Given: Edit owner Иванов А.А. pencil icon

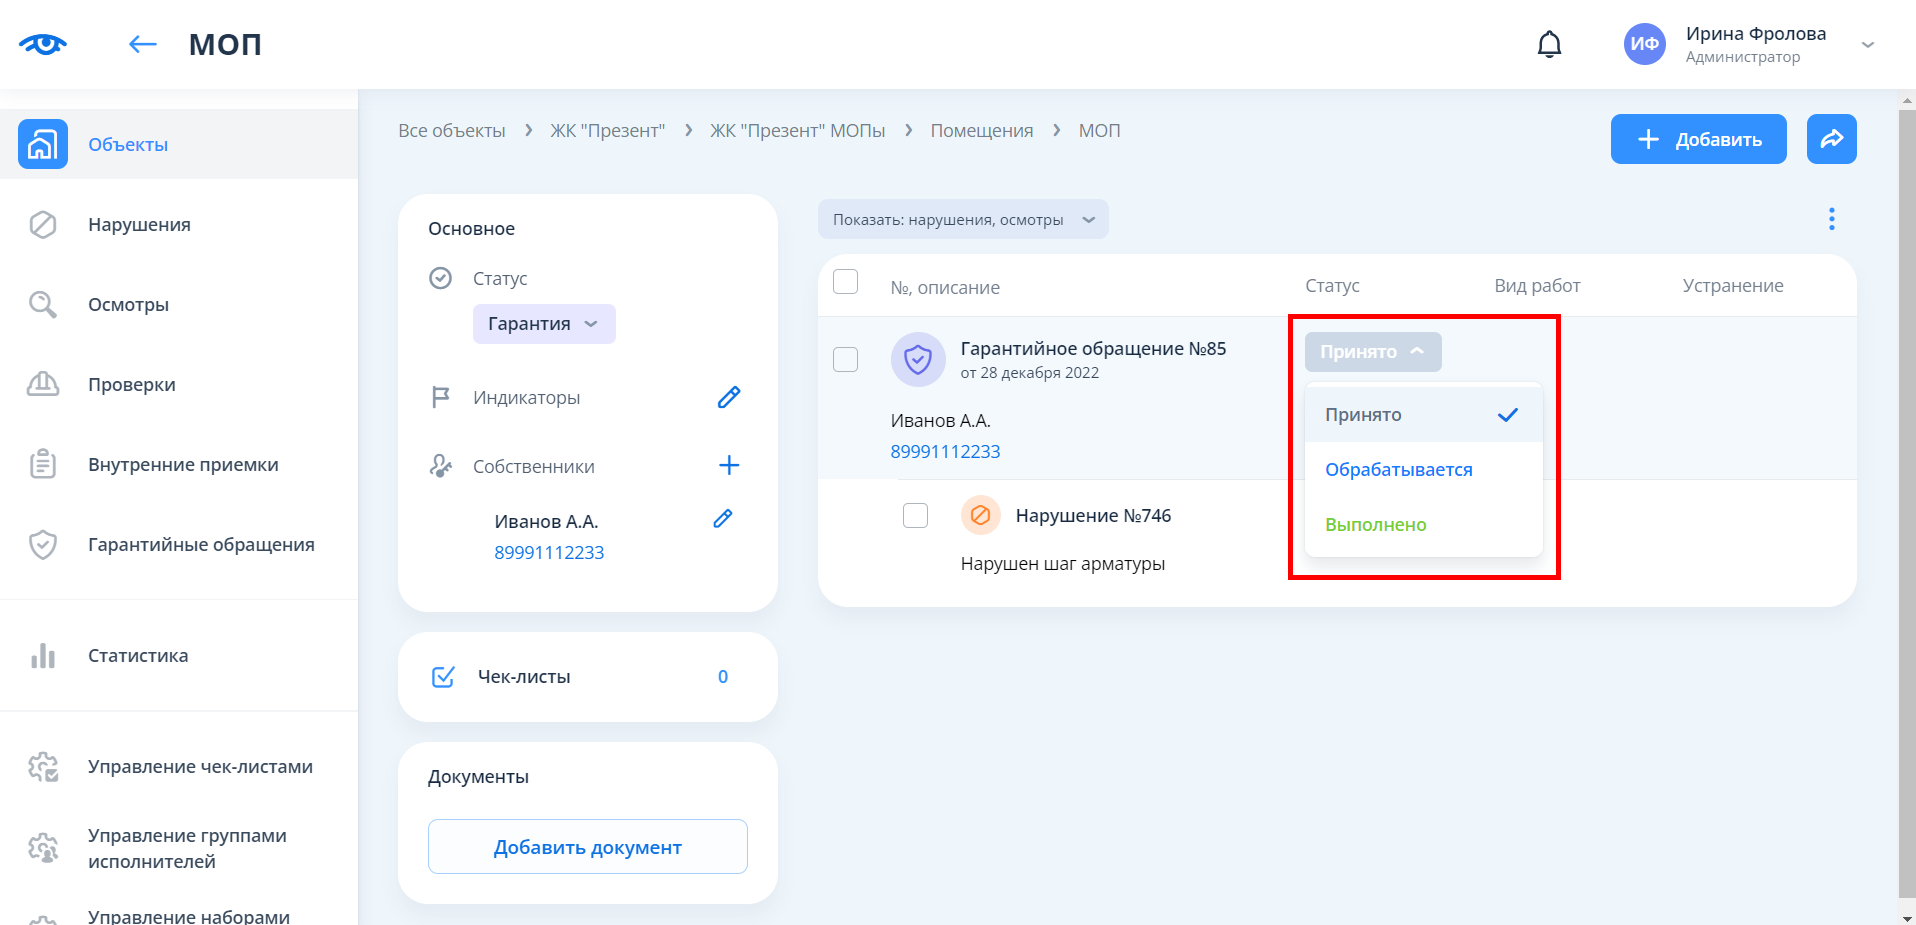Looking at the screenshot, I should [723, 519].
